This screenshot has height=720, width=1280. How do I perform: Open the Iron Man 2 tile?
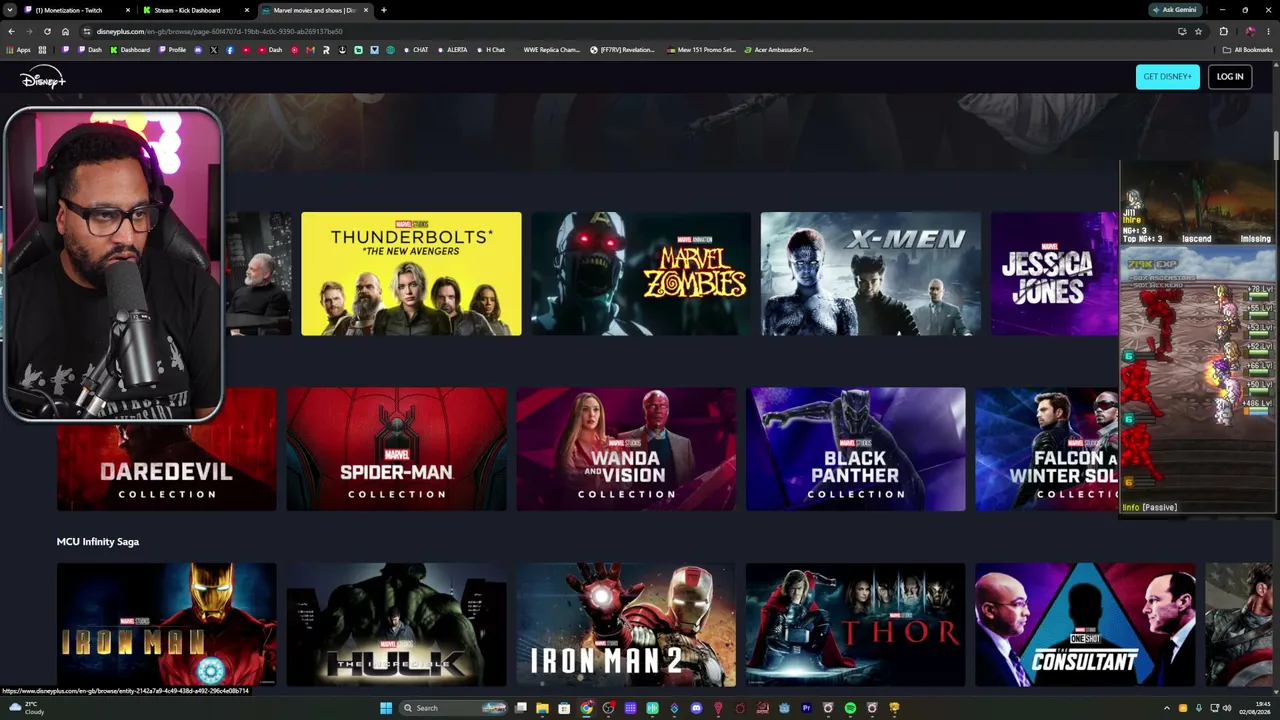626,625
